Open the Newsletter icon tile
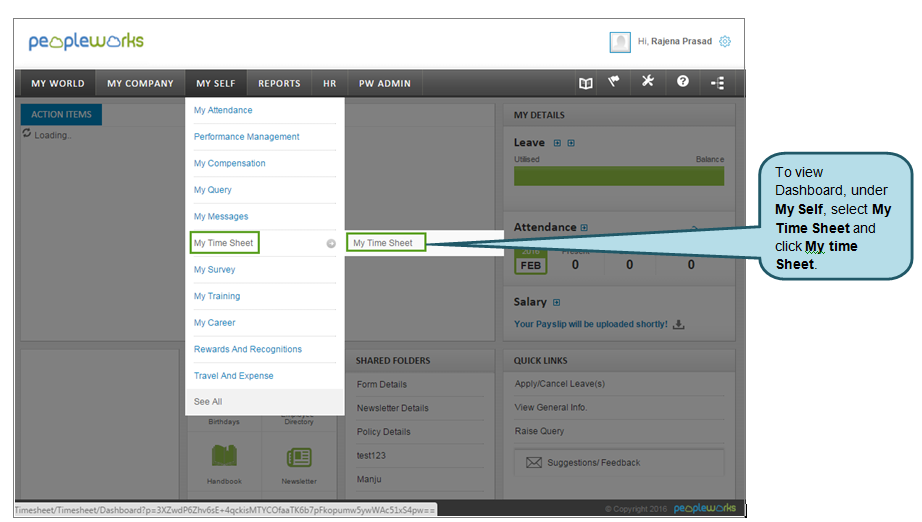Screen dimensions: 922x522 pos(299,457)
